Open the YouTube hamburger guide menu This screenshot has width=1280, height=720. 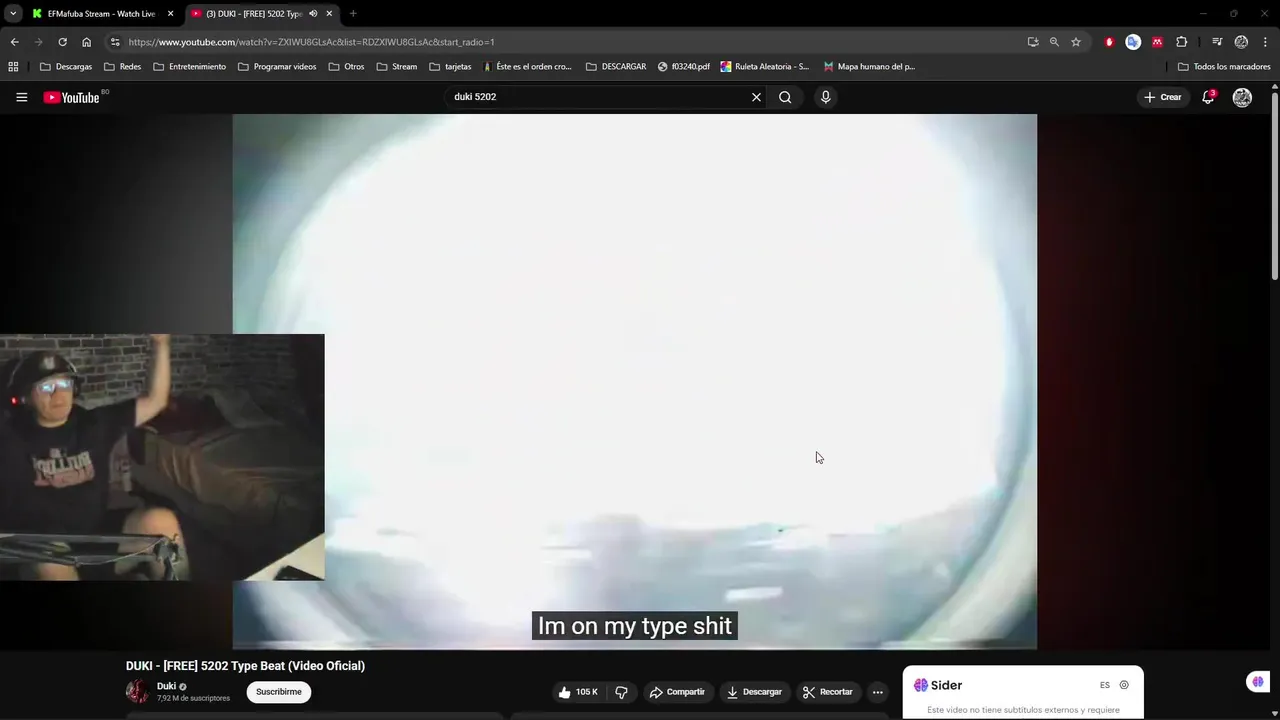[21, 97]
